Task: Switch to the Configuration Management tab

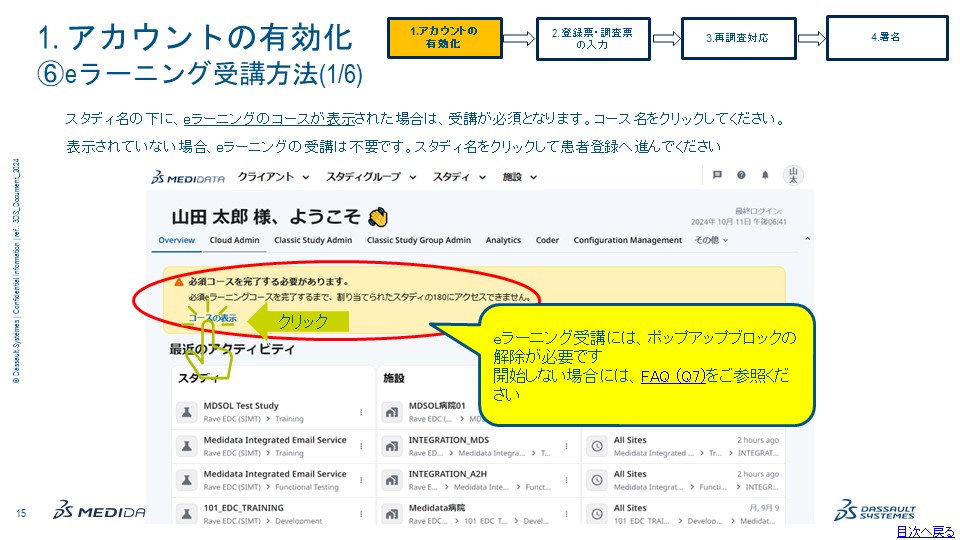Action: point(628,240)
